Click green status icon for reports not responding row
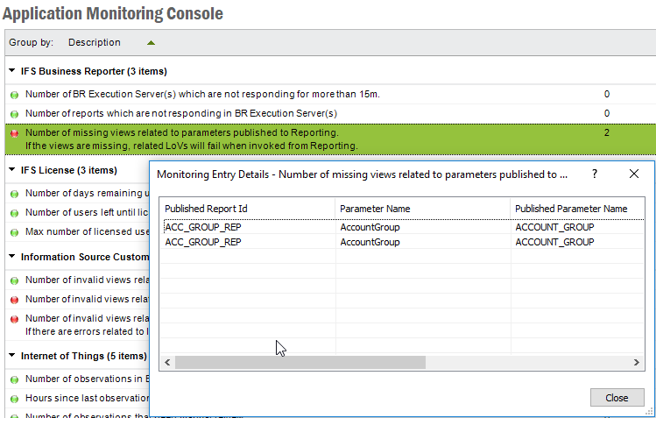 pos(15,114)
